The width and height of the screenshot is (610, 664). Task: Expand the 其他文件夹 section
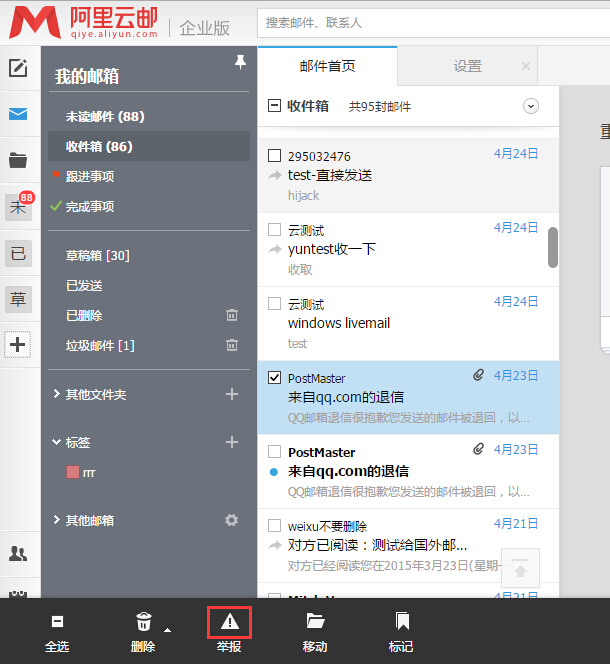[57, 395]
